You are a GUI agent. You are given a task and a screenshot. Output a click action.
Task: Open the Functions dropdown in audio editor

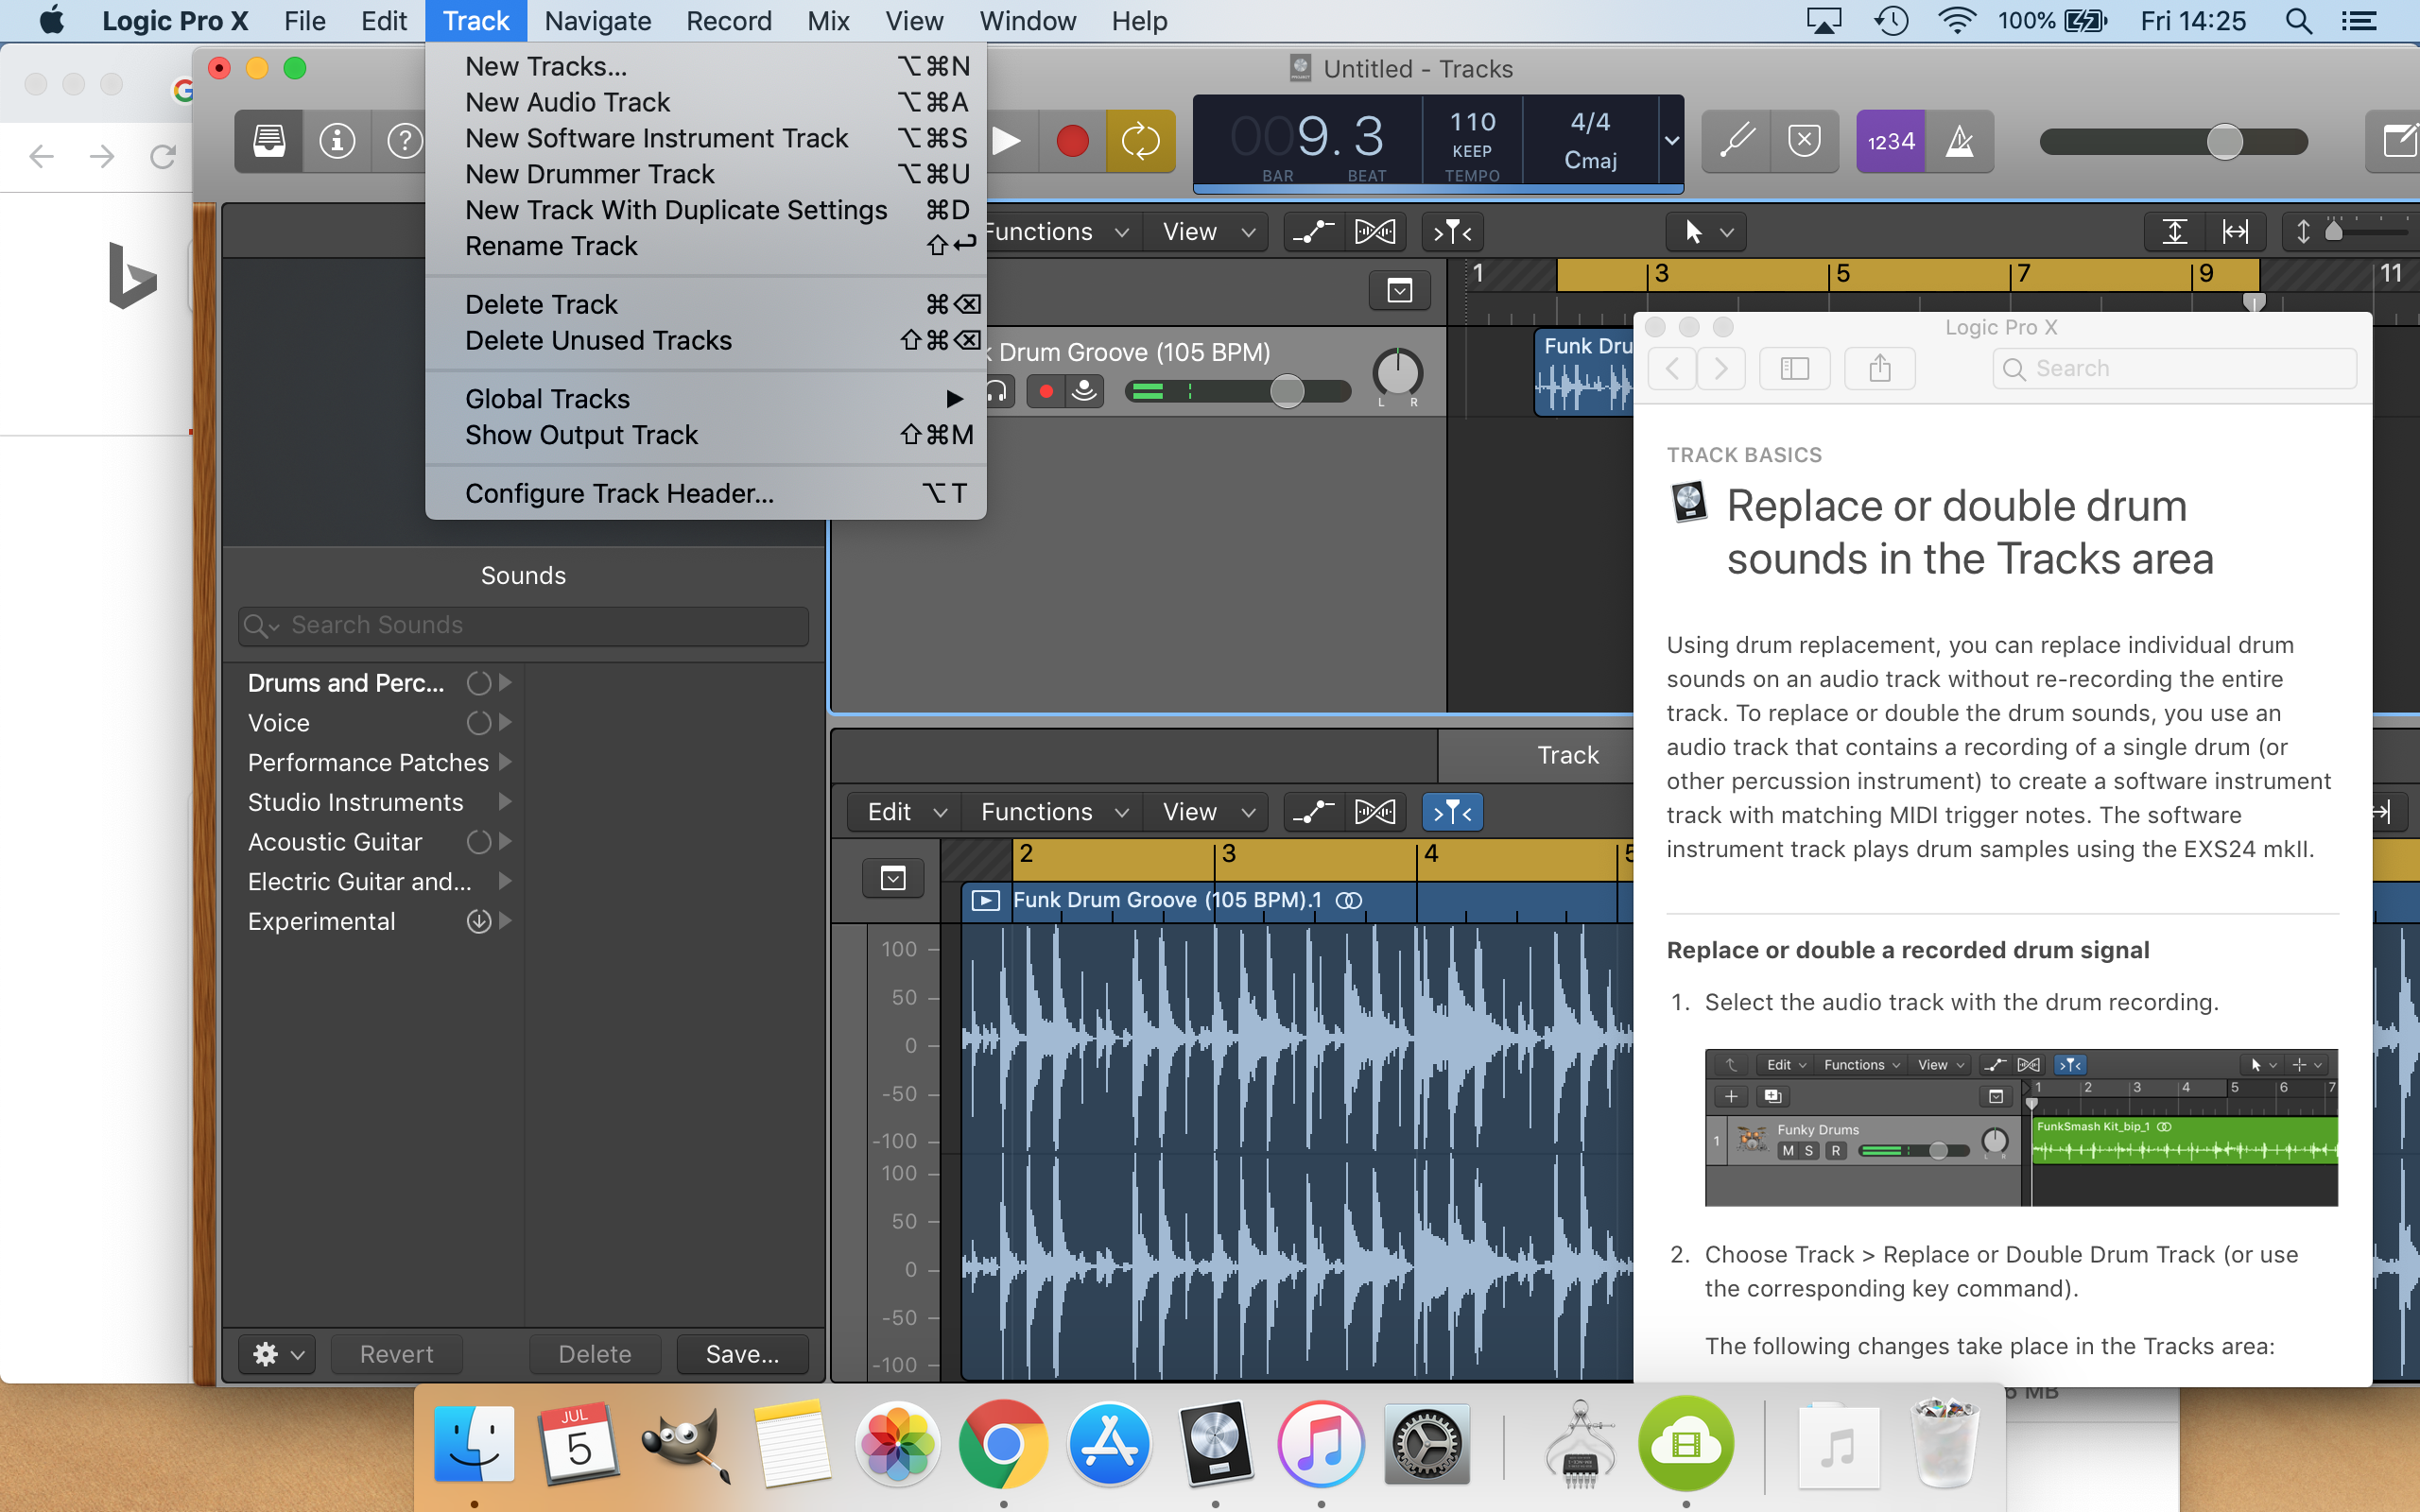1053,811
